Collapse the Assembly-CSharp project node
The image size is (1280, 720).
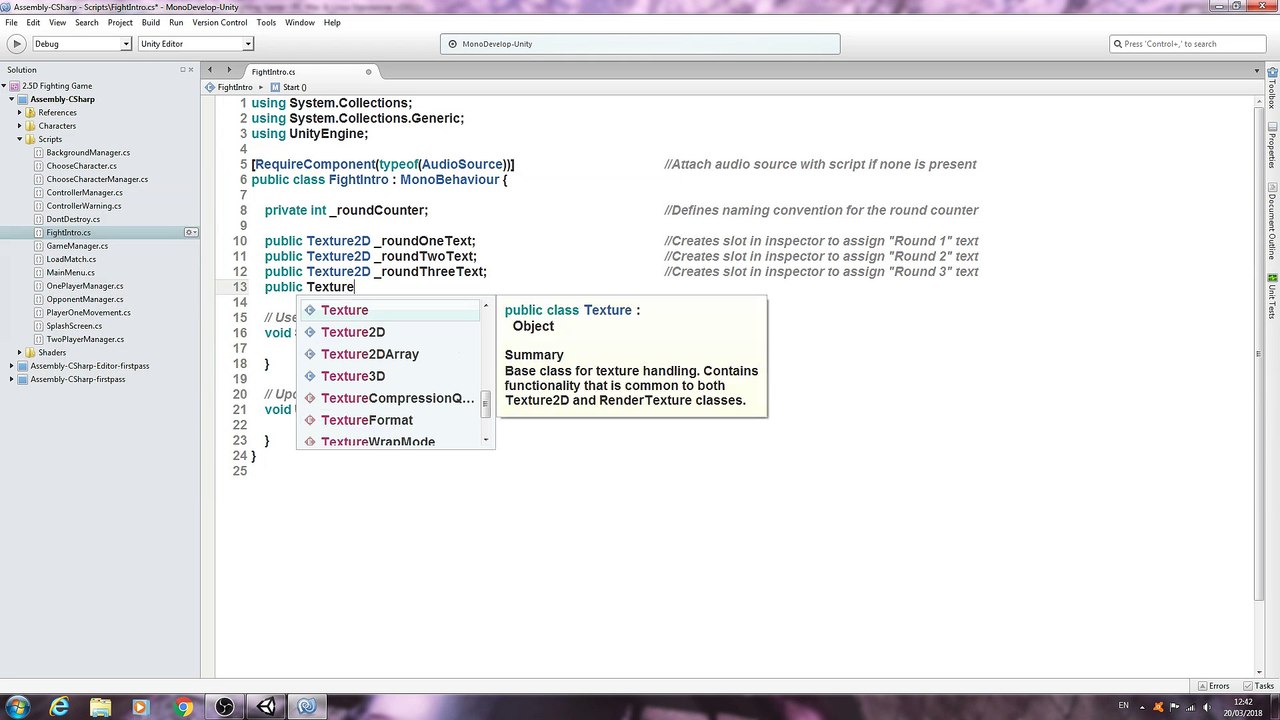(12, 99)
